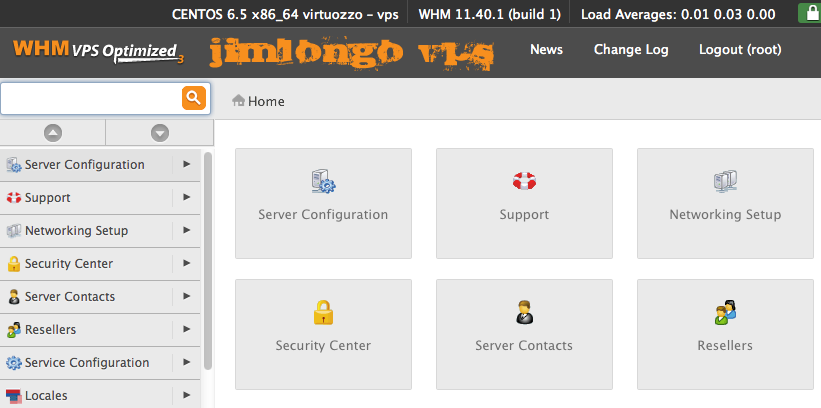Click the Support lifebuoy tile icon
This screenshot has width=821, height=408.
click(524, 181)
